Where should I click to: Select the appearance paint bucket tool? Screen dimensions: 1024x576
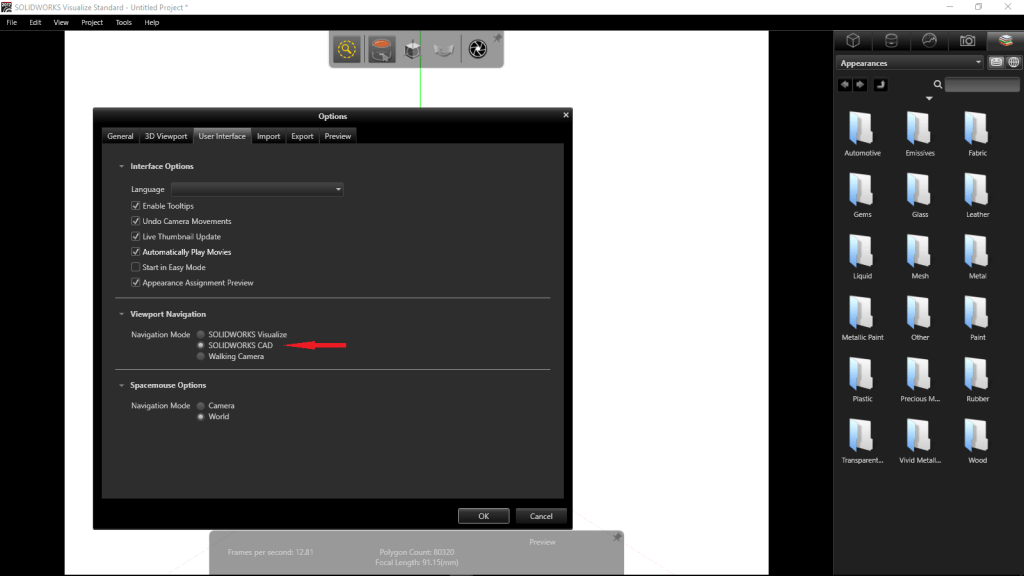pos(381,49)
